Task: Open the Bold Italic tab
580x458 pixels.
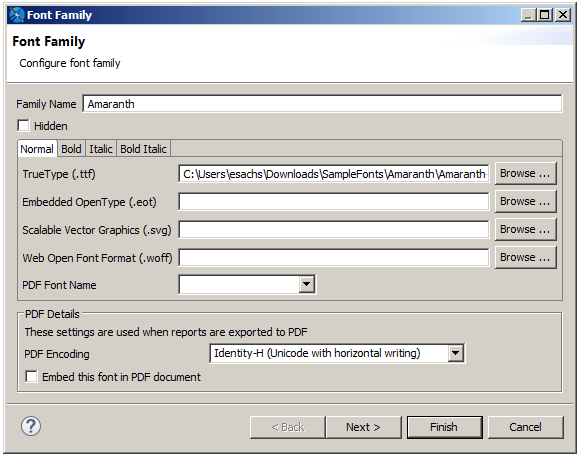Action: point(144,149)
